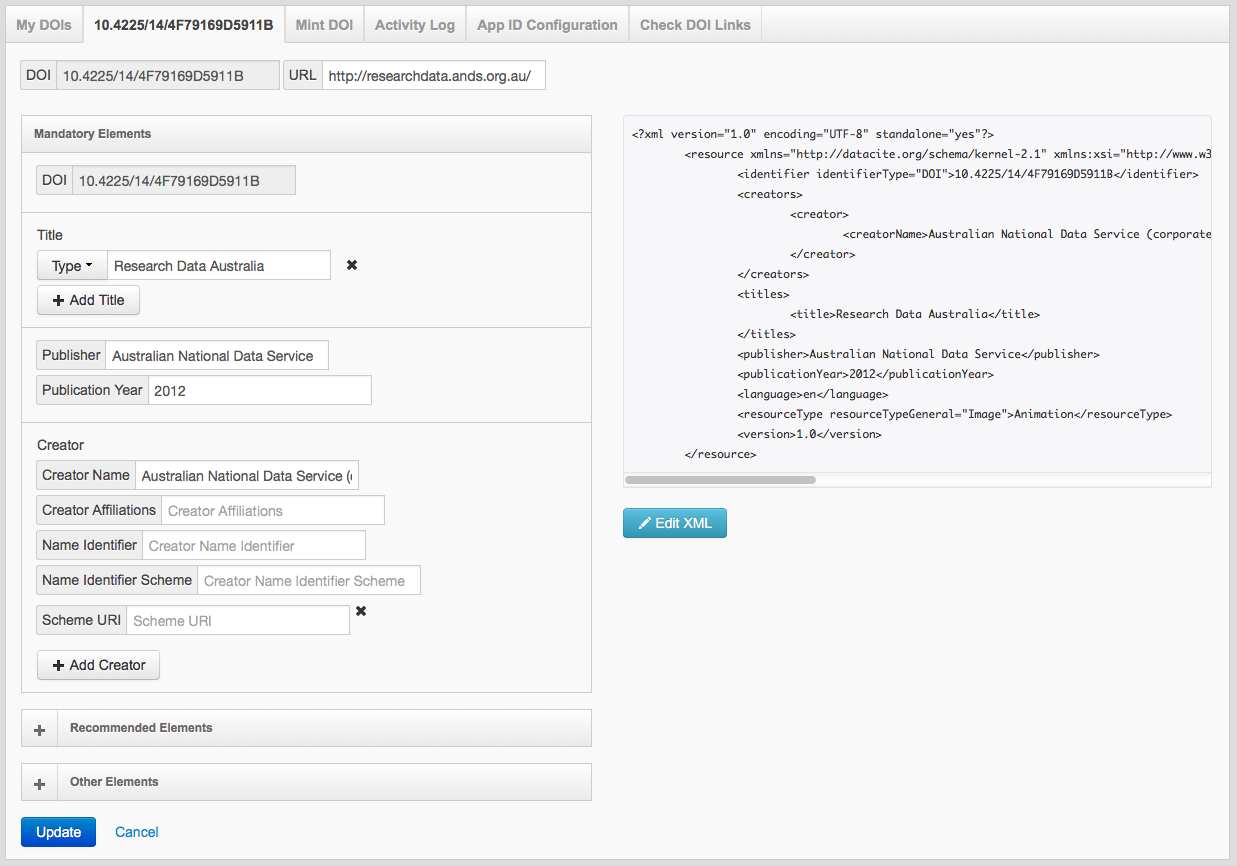Remove the creator entry with X icon

tap(361, 611)
